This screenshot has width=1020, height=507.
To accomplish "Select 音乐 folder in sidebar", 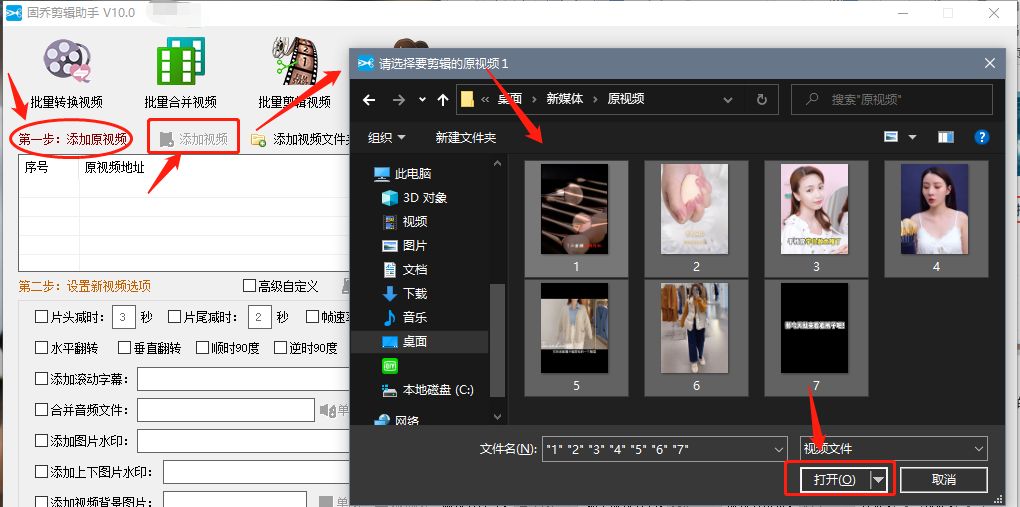I will [404, 318].
